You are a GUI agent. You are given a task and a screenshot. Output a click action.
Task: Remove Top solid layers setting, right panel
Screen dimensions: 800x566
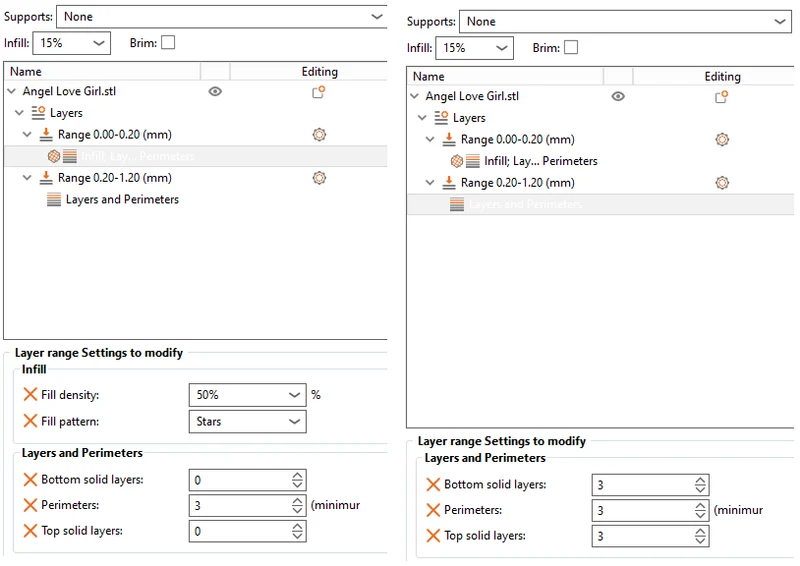[433, 535]
